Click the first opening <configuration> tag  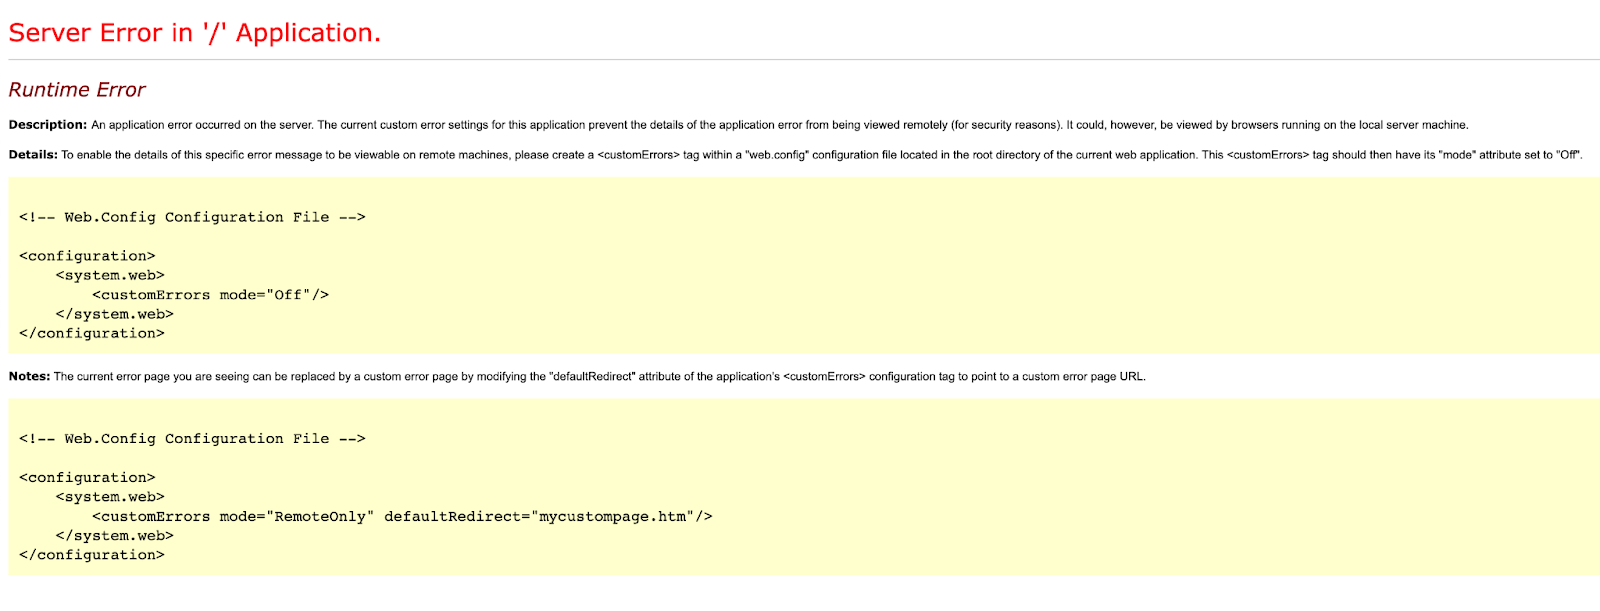[x=87, y=256]
